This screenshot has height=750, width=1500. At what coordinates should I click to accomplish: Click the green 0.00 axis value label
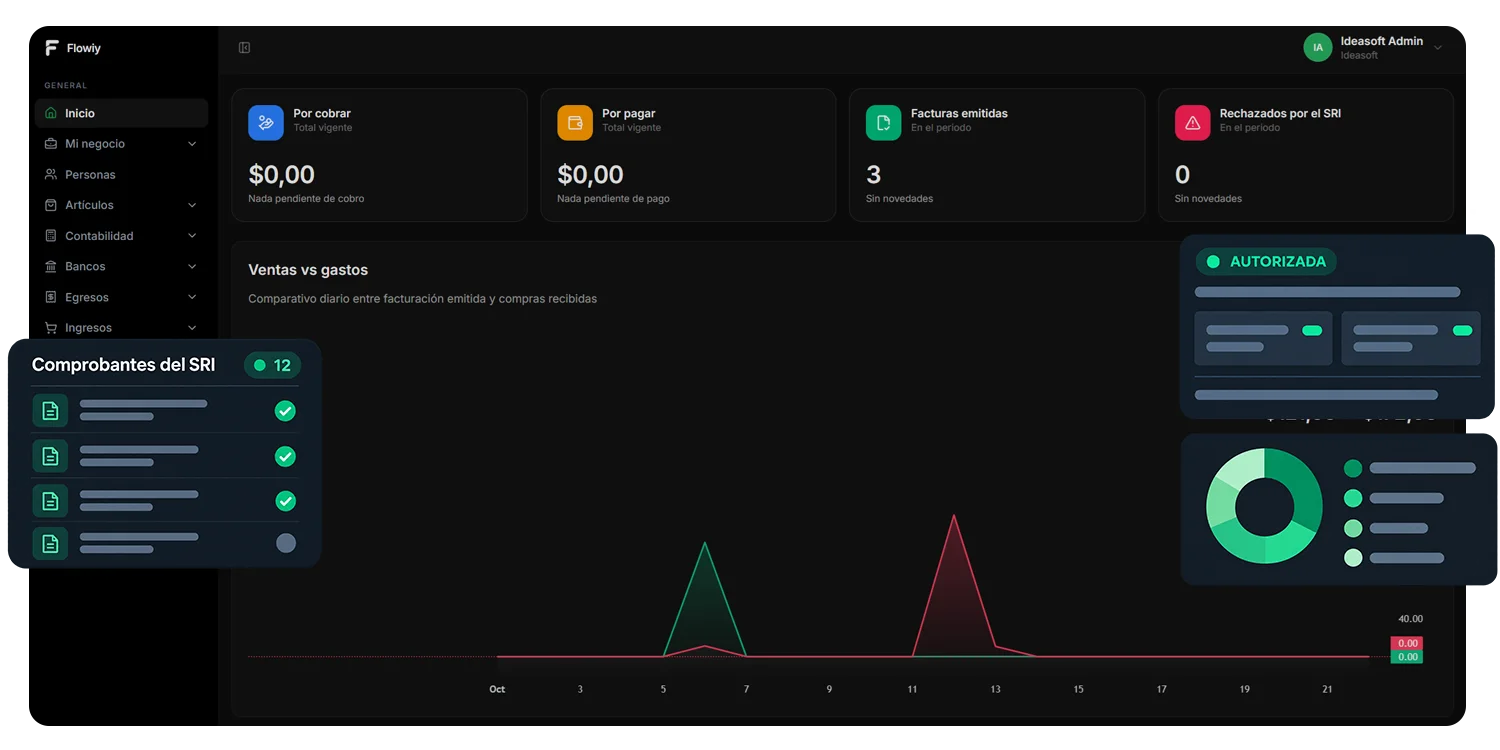coord(1406,657)
